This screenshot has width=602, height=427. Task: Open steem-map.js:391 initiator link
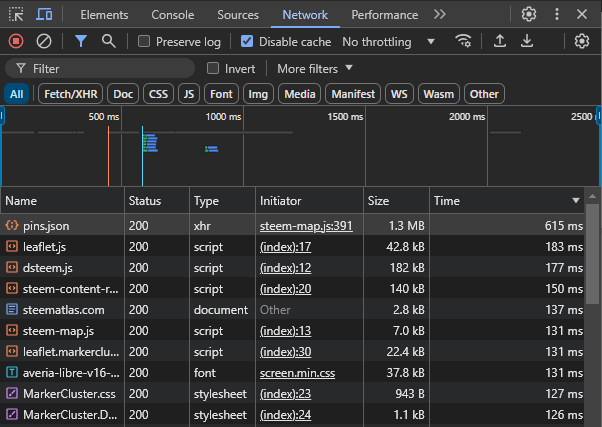tap(306, 226)
